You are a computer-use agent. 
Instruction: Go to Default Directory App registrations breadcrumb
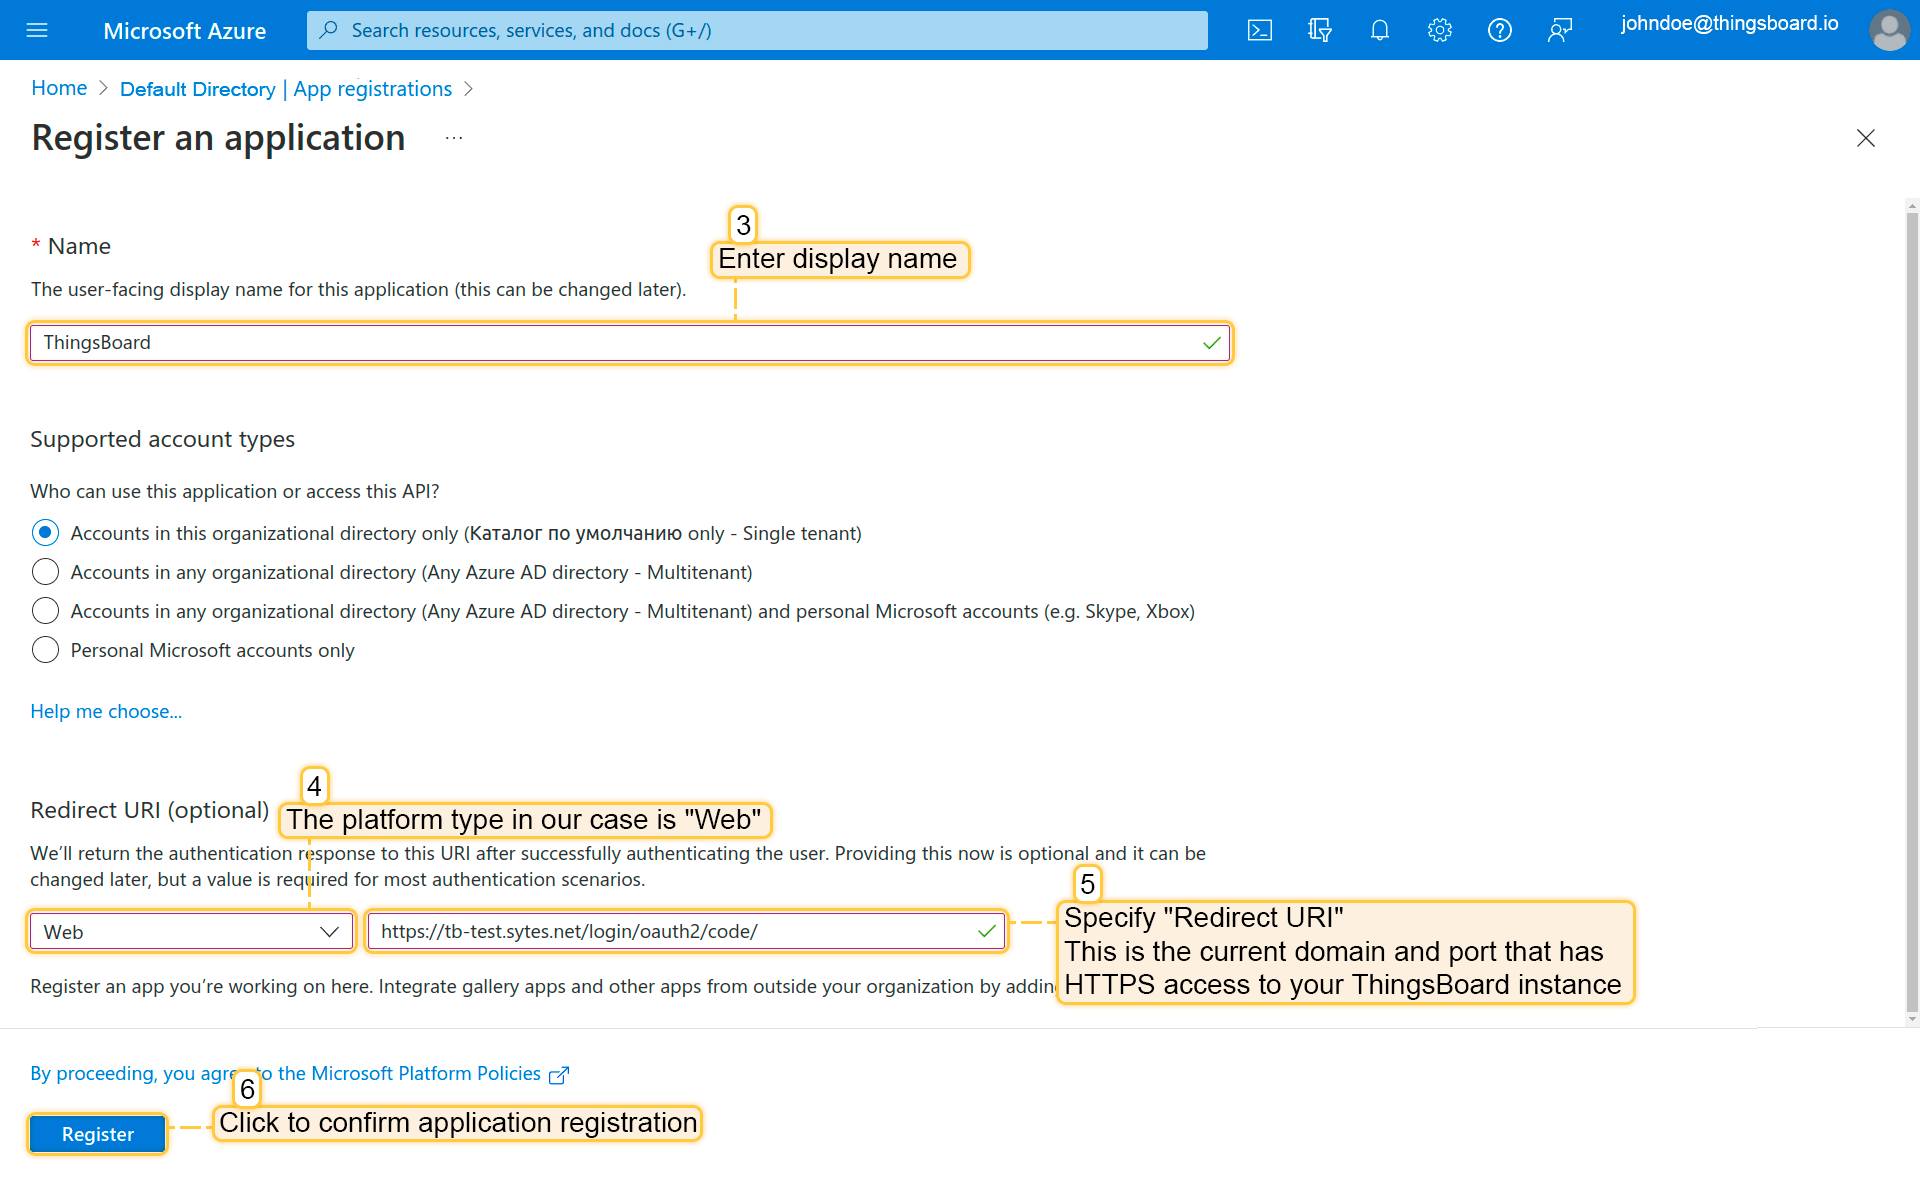tap(285, 89)
